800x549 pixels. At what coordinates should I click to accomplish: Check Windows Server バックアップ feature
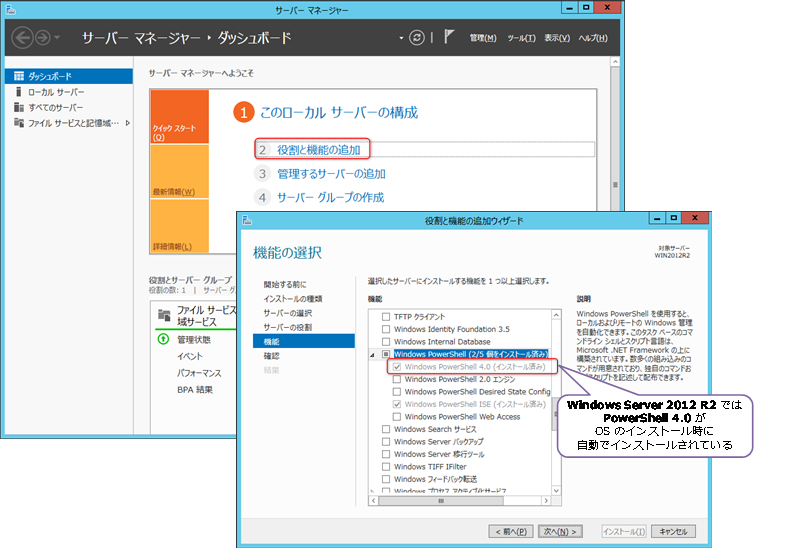[x=386, y=442]
